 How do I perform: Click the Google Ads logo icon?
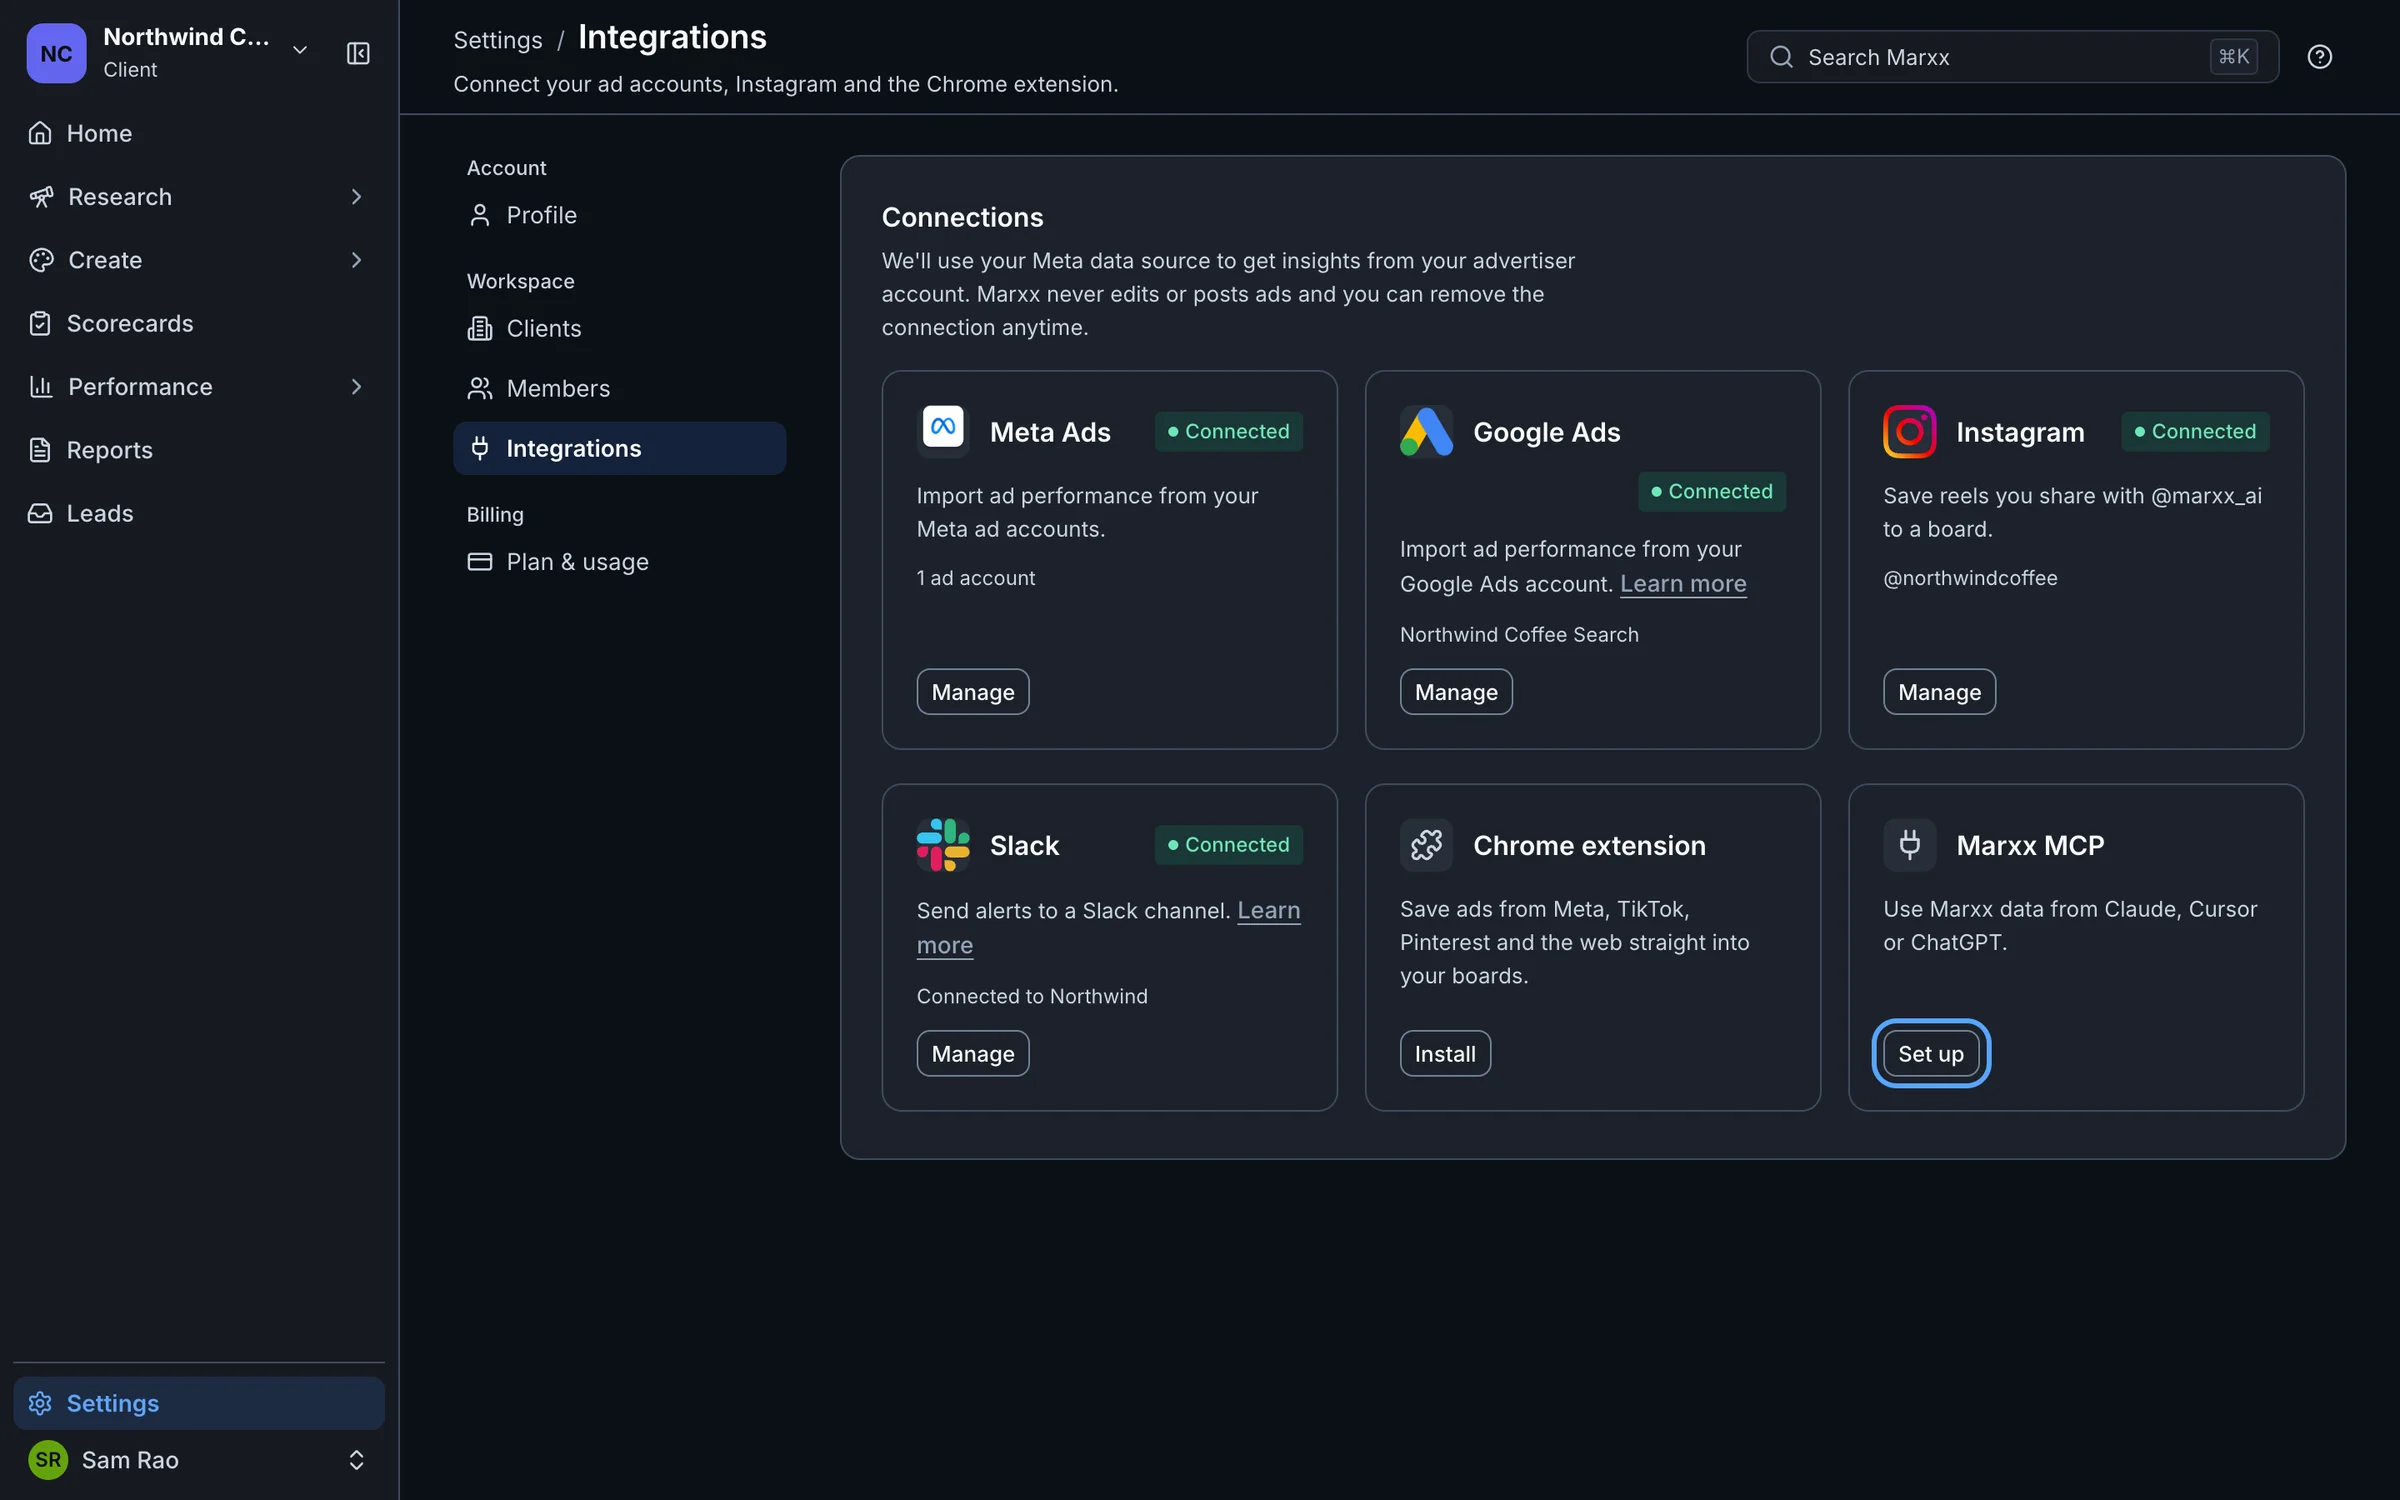coord(1426,431)
